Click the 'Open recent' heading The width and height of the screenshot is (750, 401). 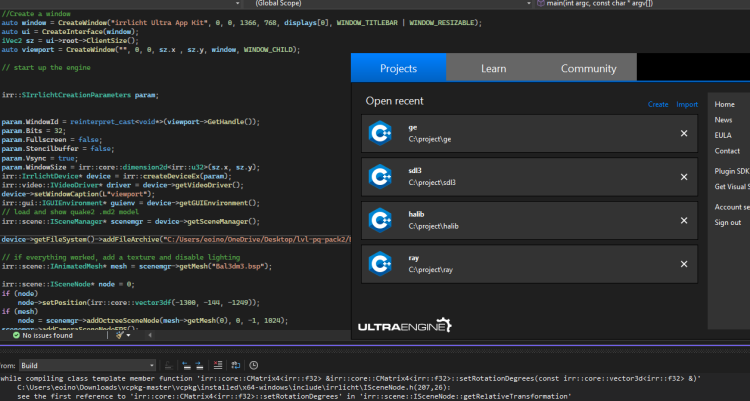[394, 101]
